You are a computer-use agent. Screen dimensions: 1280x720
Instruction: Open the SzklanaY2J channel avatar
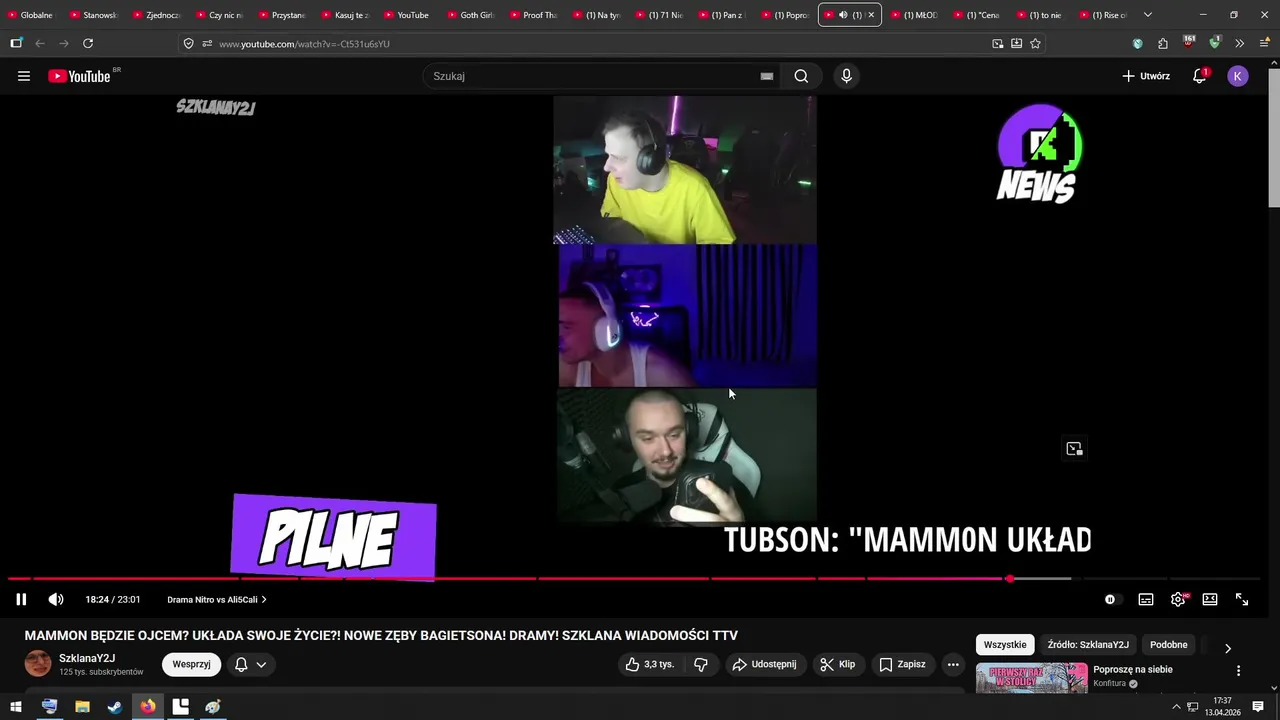click(x=38, y=664)
